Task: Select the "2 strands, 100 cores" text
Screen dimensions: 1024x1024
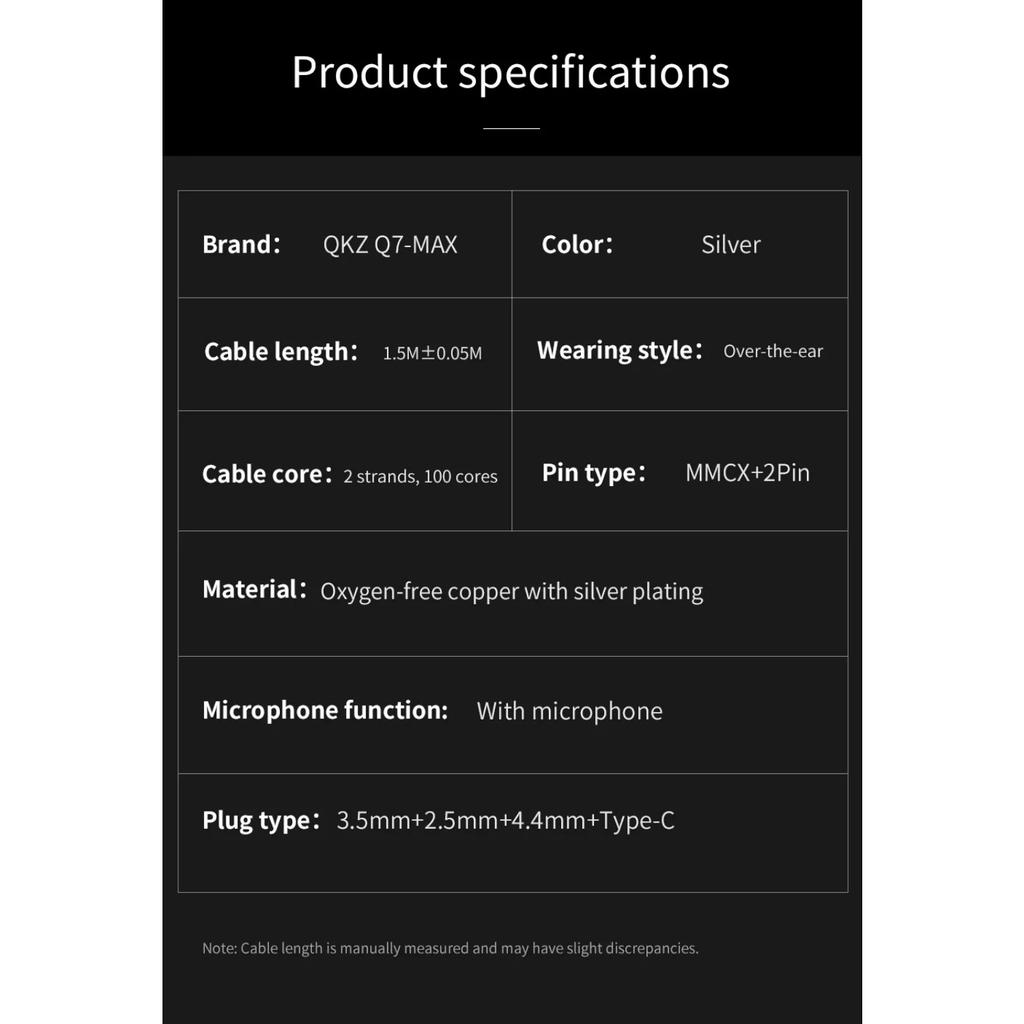Action: pos(420,476)
